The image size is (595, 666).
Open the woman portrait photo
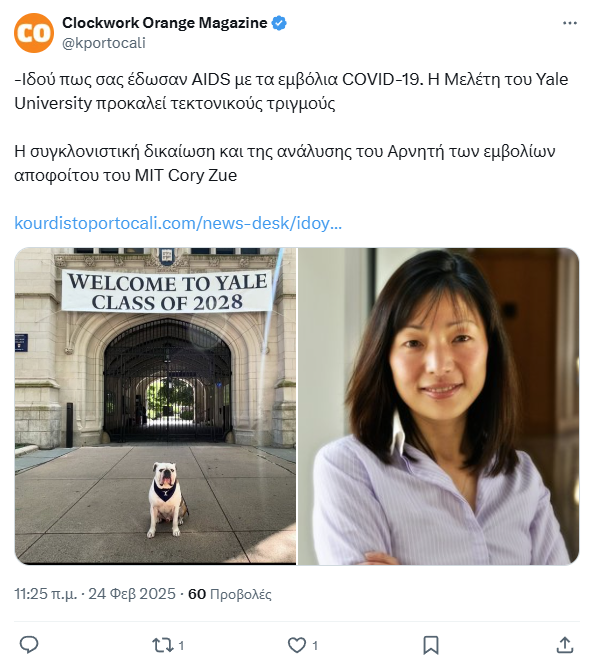(x=439, y=406)
